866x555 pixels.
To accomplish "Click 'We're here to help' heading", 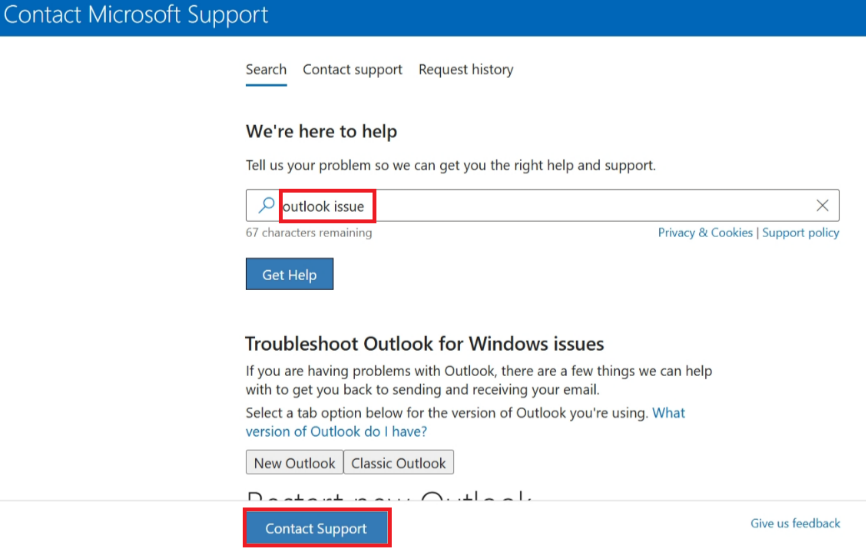I will pyautogui.click(x=321, y=131).
